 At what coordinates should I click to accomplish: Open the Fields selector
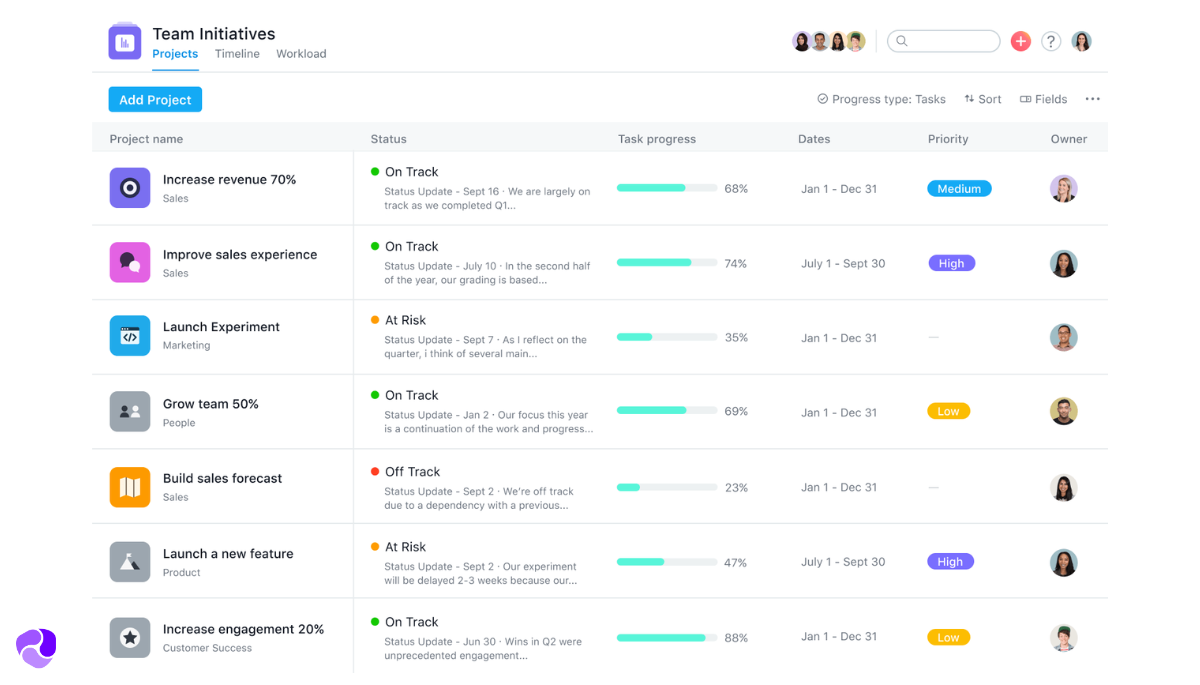(x=1043, y=99)
